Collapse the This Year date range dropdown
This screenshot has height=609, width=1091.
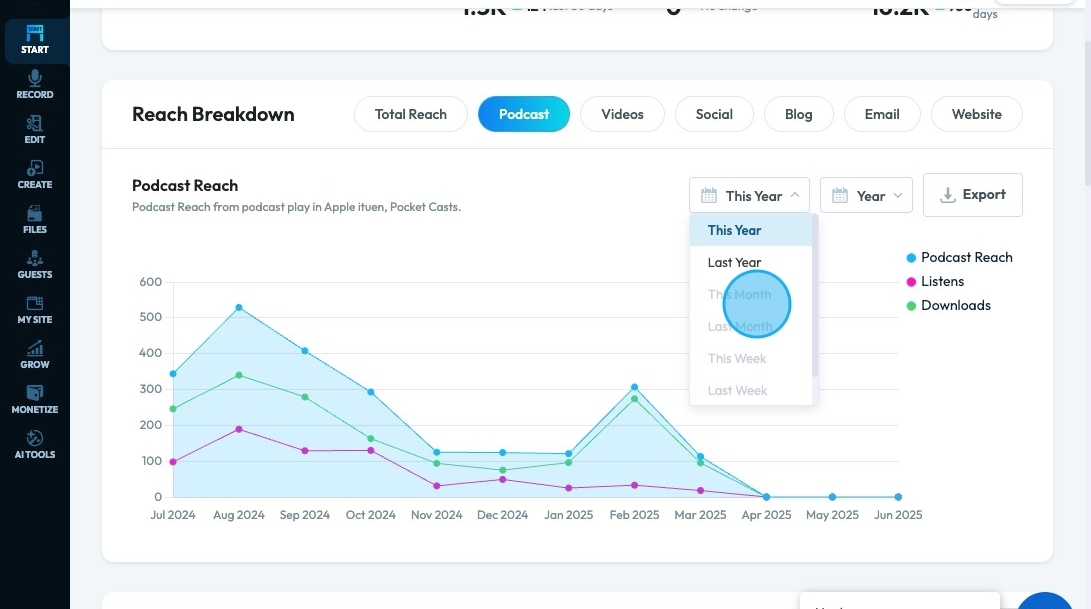point(749,196)
